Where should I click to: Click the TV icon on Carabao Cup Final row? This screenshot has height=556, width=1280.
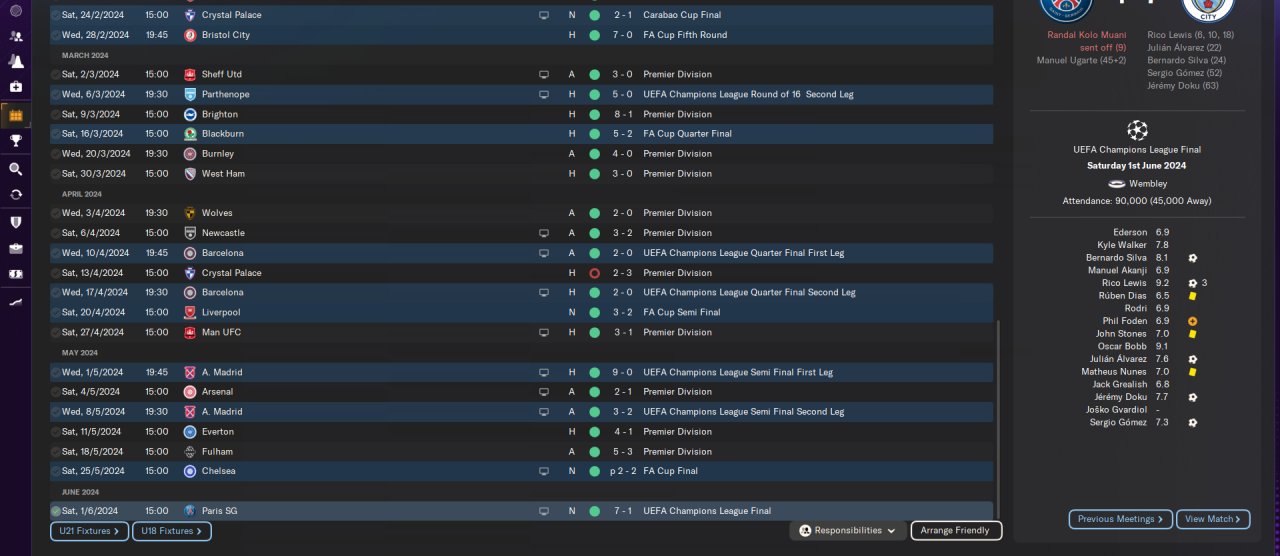click(x=544, y=15)
